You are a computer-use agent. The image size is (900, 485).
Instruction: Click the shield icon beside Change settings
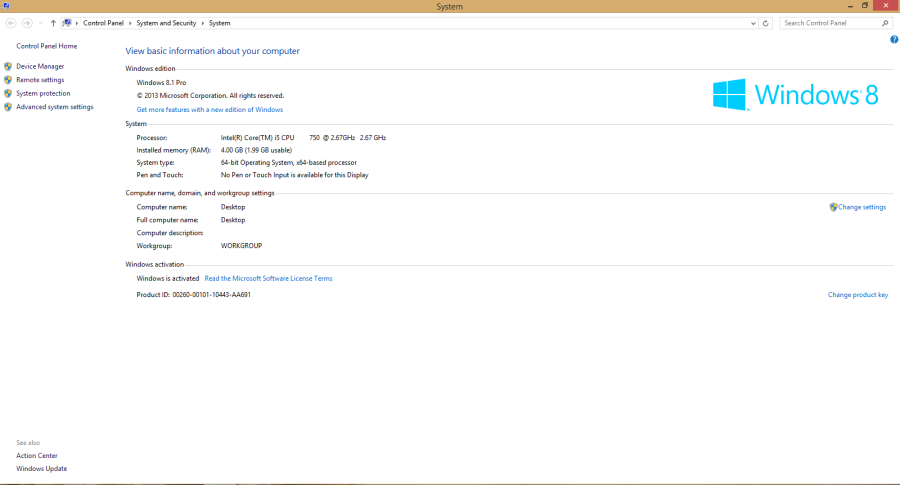pos(833,207)
